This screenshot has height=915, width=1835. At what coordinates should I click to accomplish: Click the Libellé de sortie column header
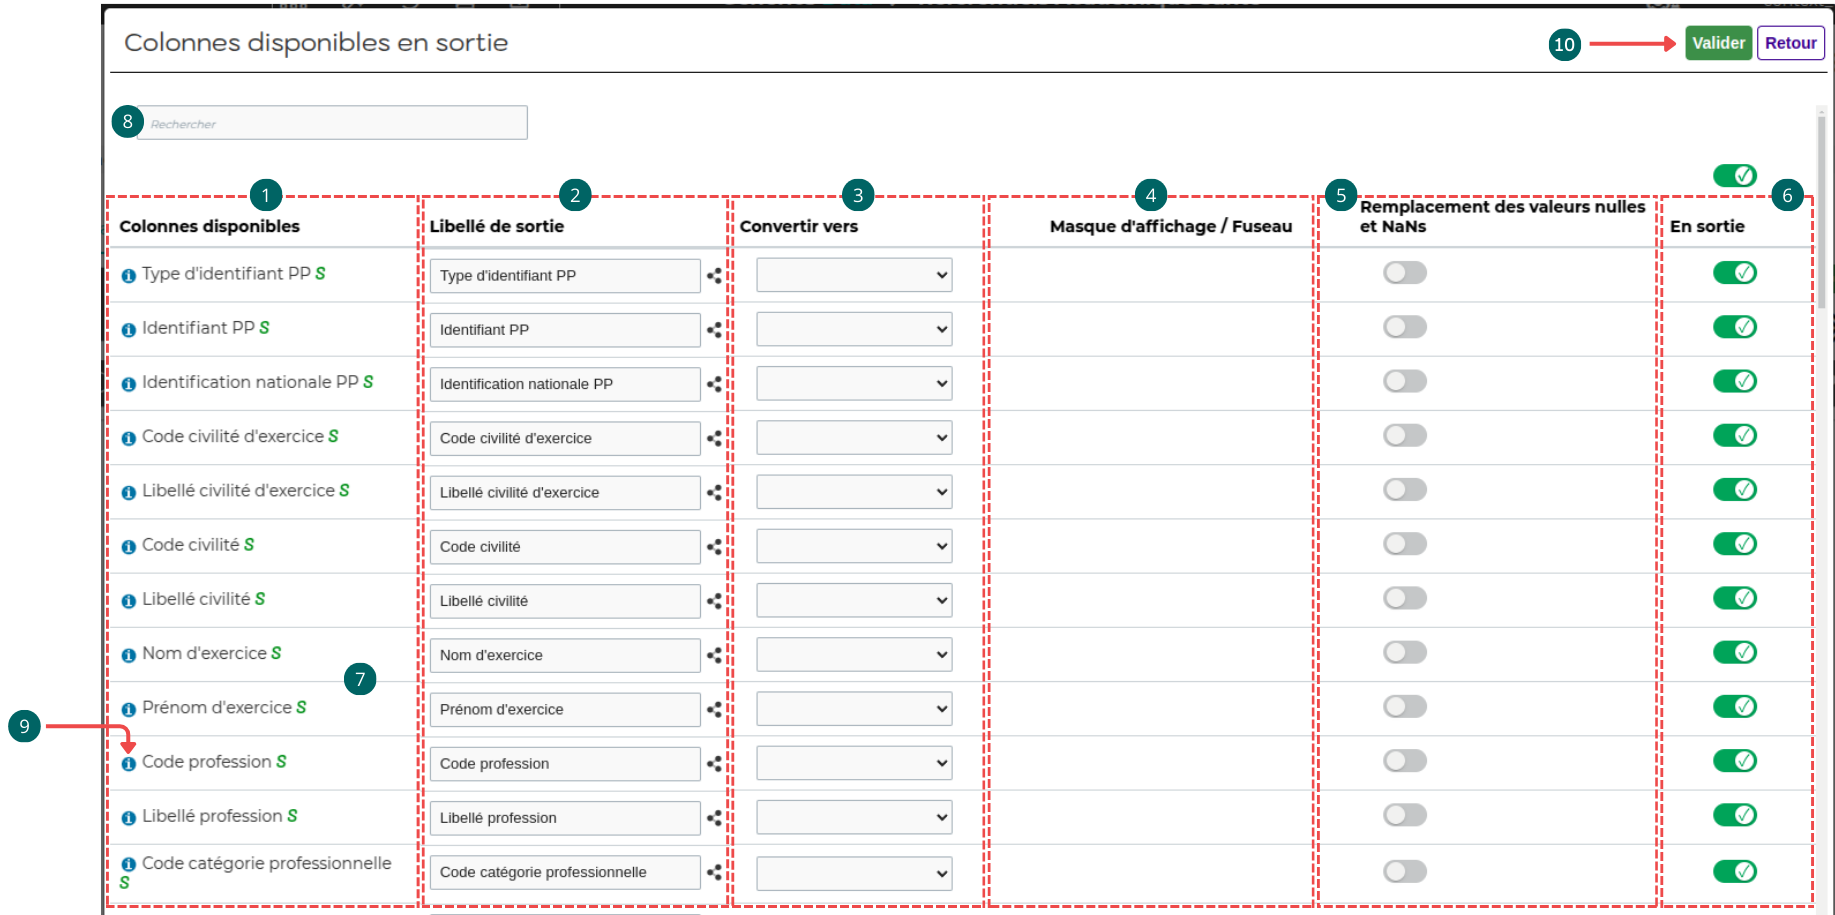497,226
